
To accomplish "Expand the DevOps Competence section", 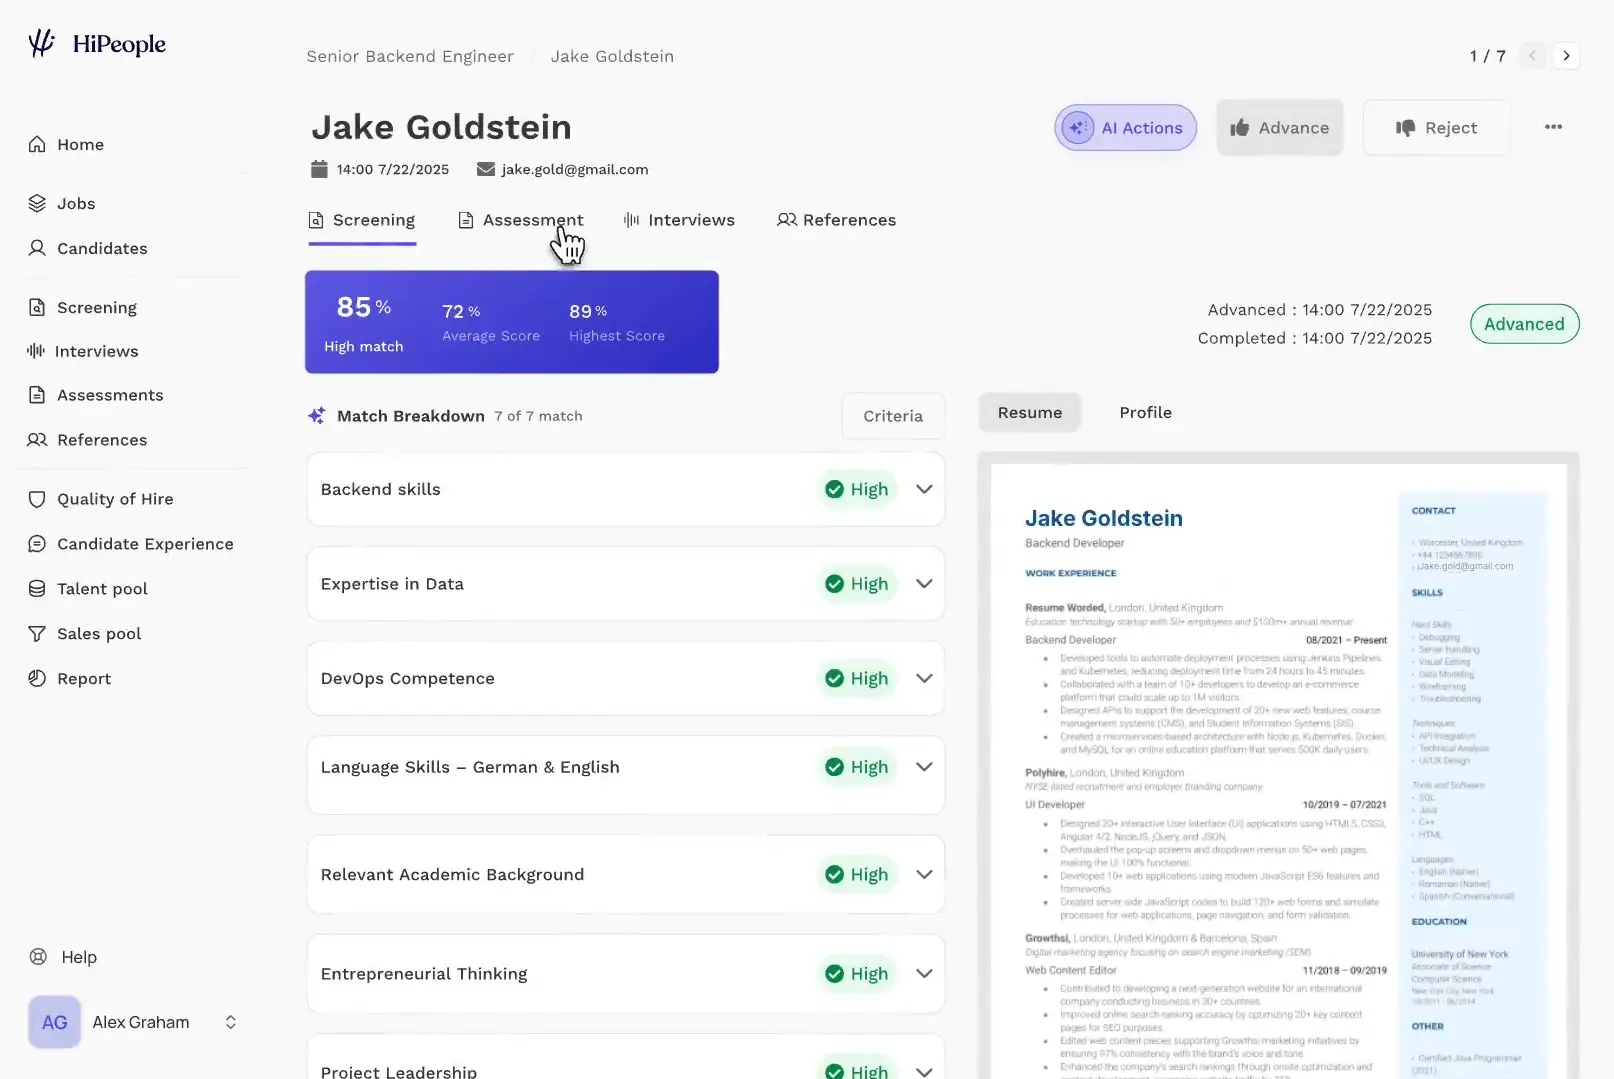I will 923,678.
